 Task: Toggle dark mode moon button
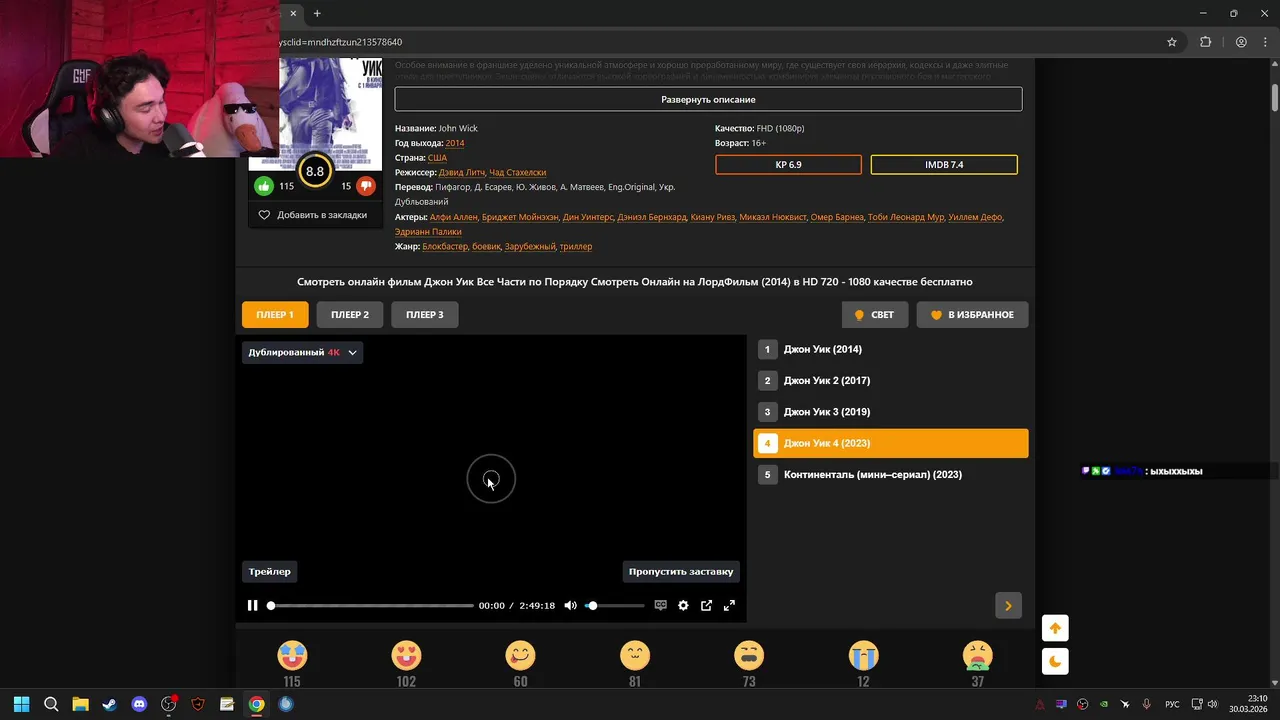(x=1055, y=661)
